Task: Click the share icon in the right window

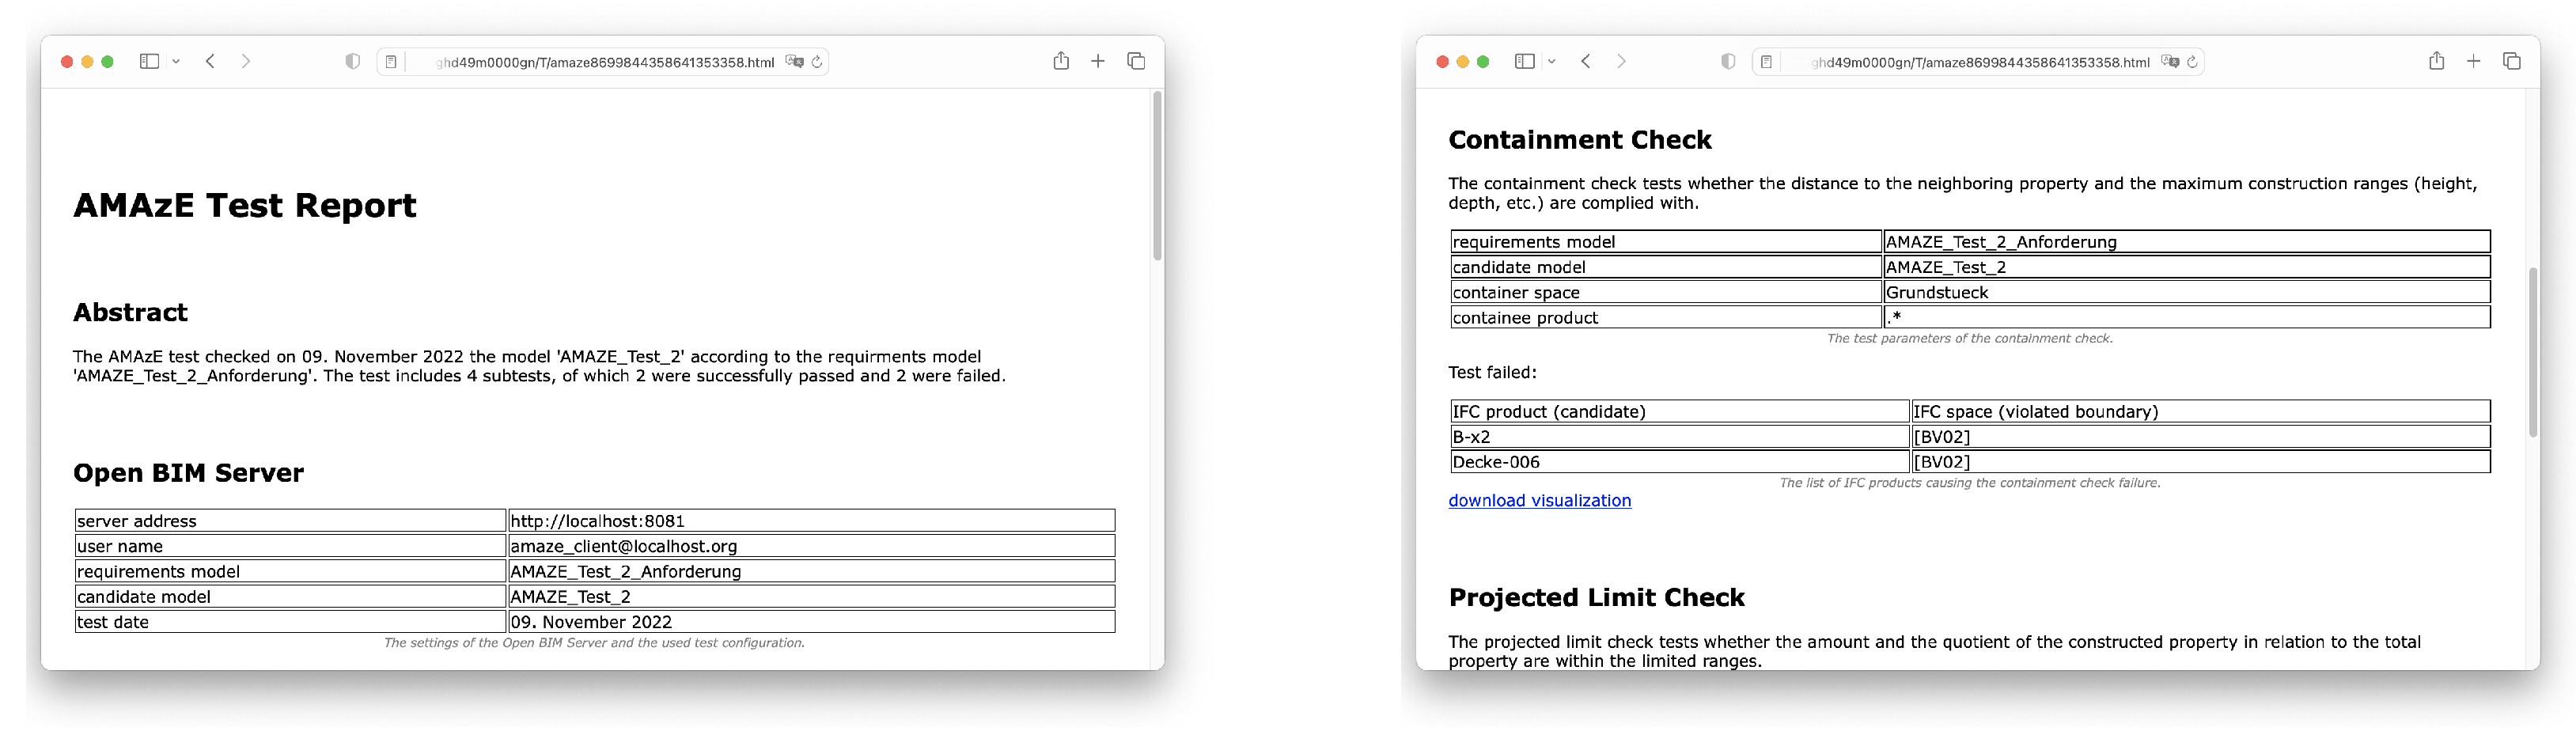Action: [2436, 62]
